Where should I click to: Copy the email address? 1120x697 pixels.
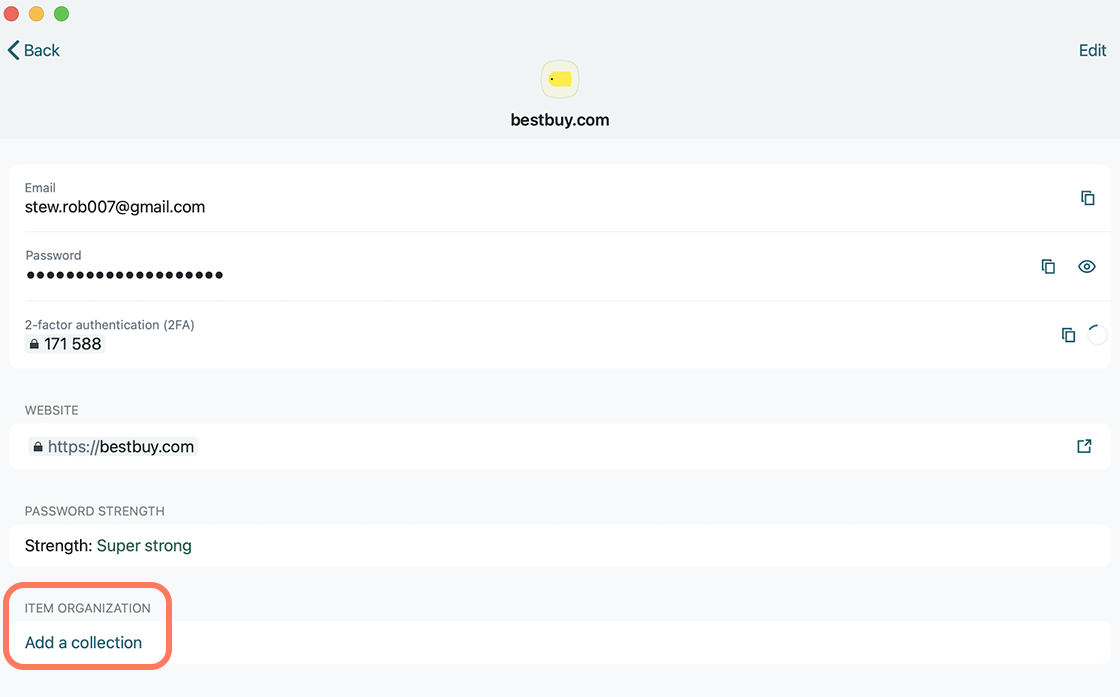pos(1087,198)
